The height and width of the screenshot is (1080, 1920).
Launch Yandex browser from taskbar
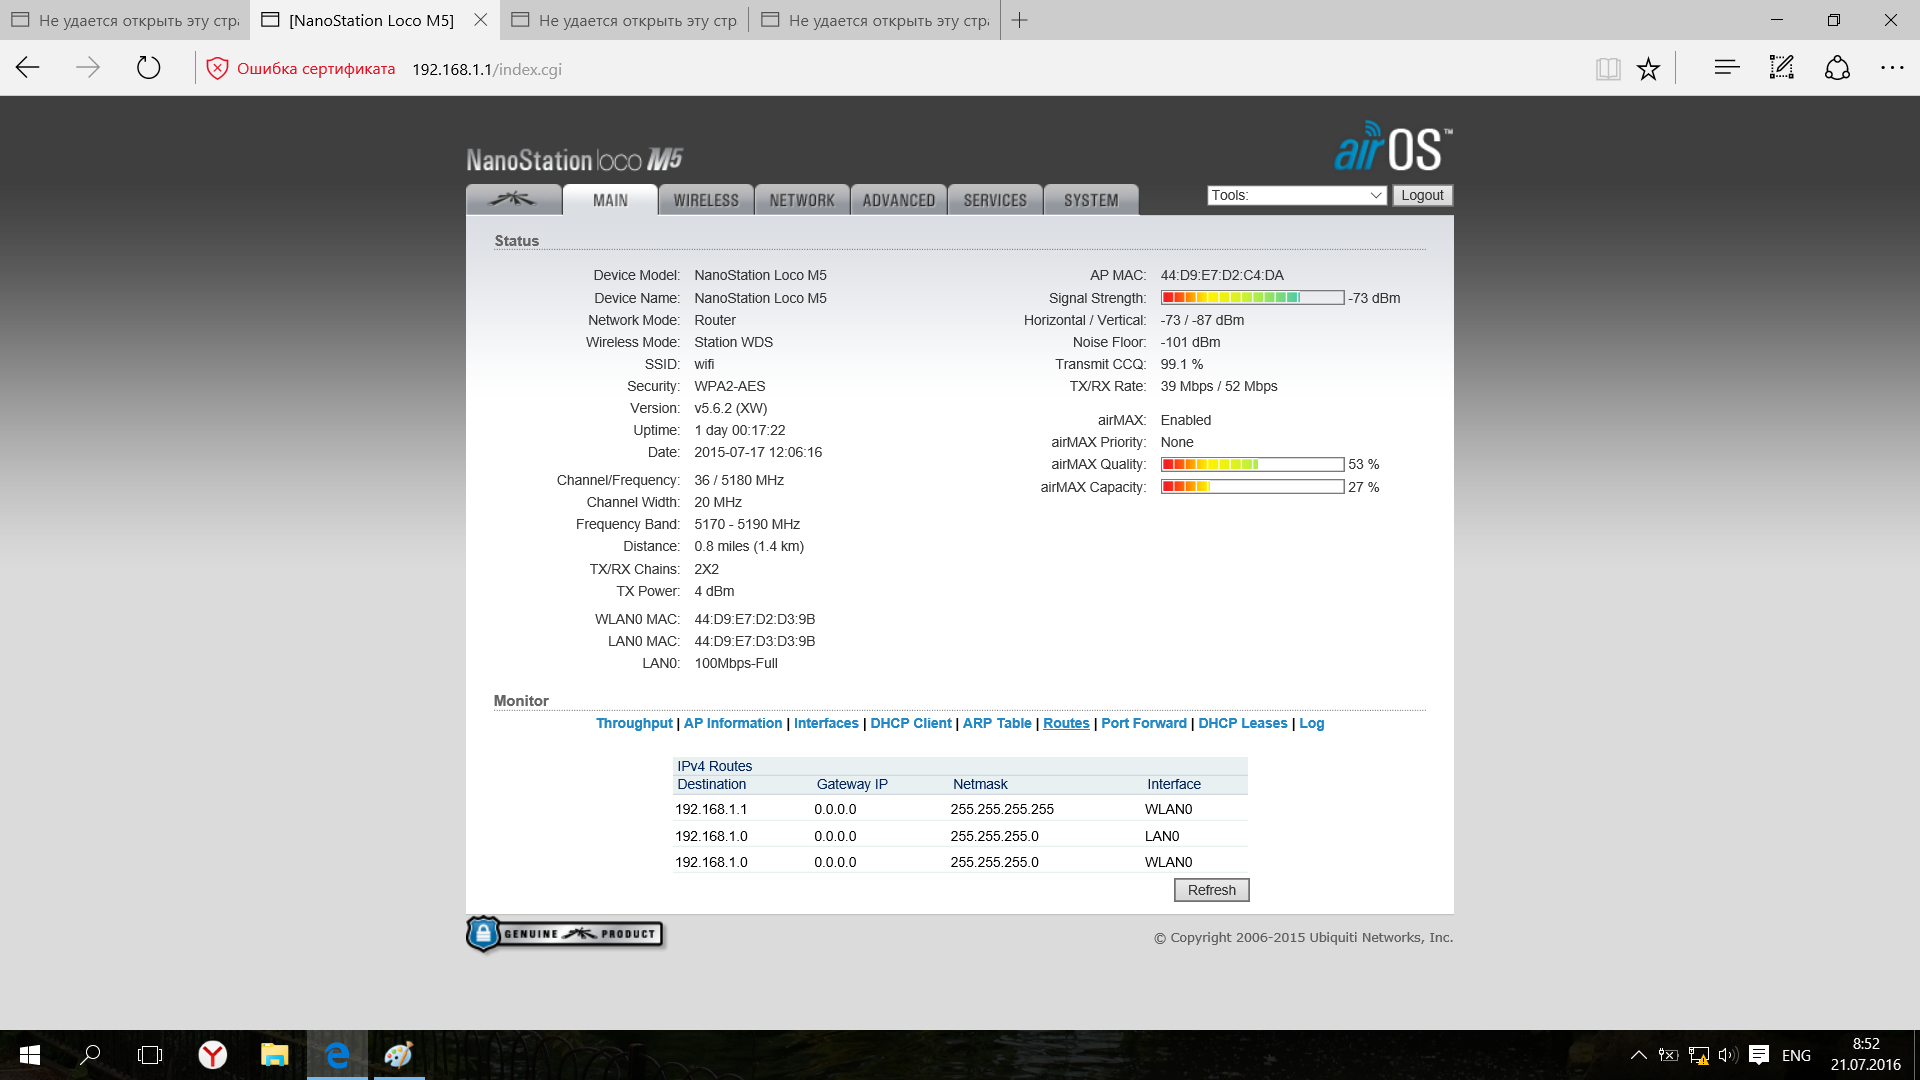coord(212,1055)
